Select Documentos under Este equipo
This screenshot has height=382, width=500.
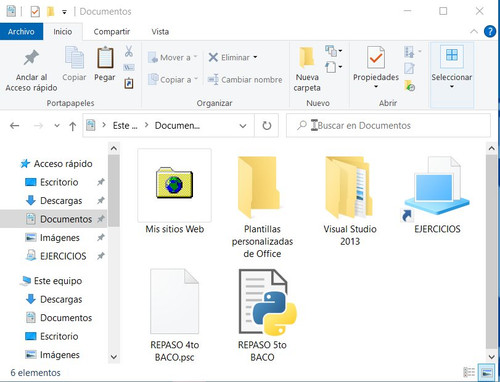click(66, 318)
